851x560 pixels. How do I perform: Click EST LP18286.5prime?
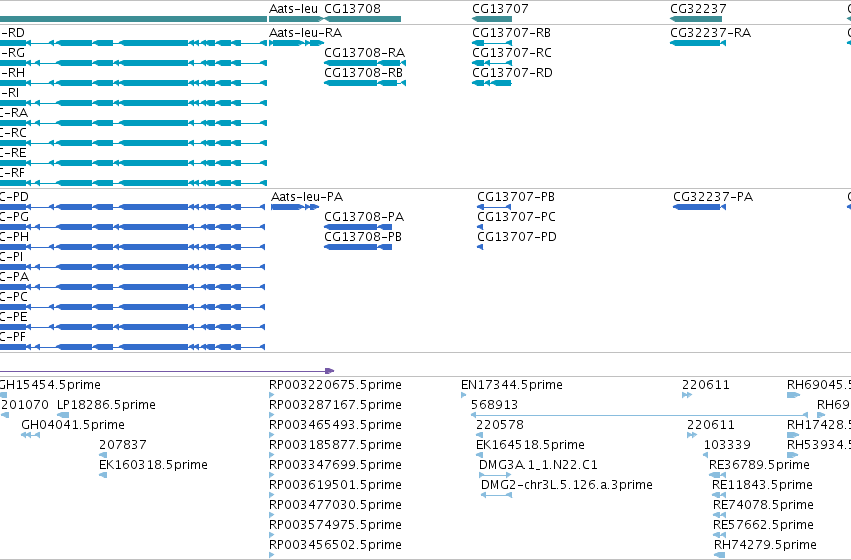click(x=63, y=415)
